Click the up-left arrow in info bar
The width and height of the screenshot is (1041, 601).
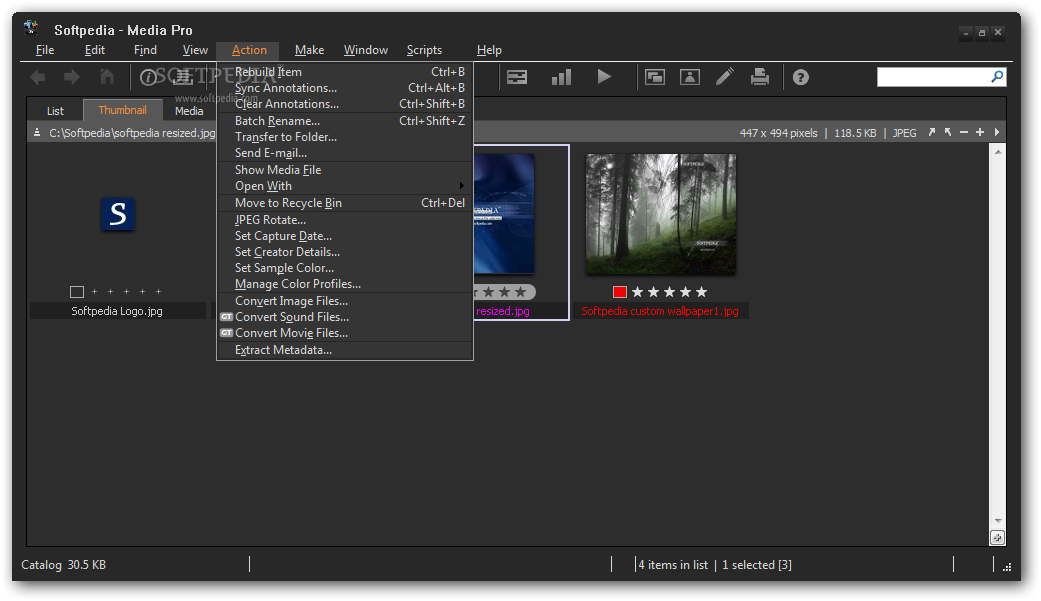[948, 132]
